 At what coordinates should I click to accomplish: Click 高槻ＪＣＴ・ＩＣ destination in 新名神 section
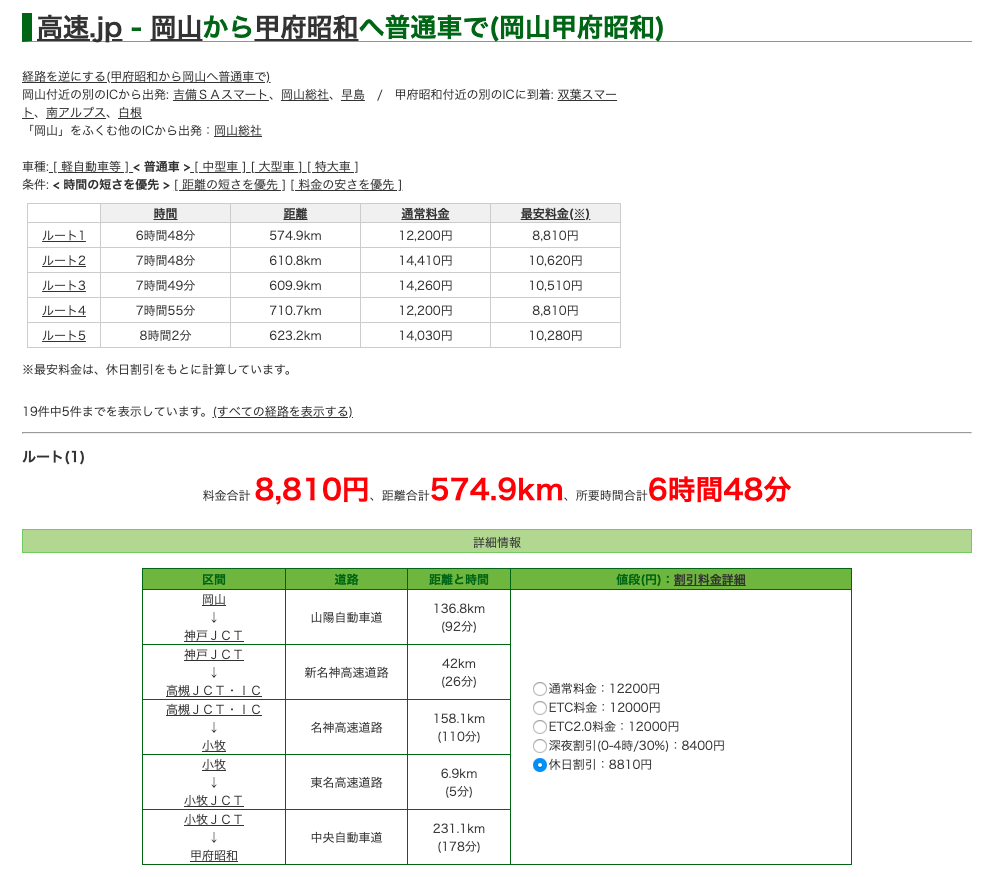point(214,690)
